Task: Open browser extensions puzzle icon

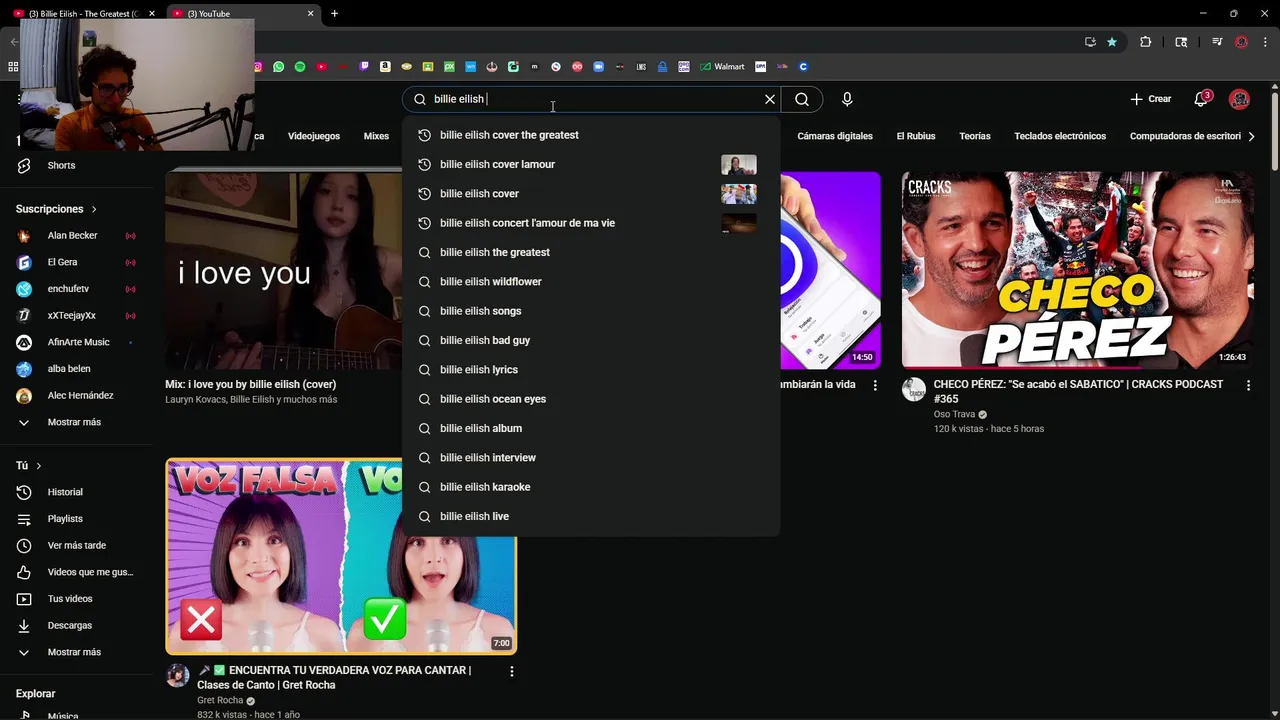Action: pos(1146,42)
